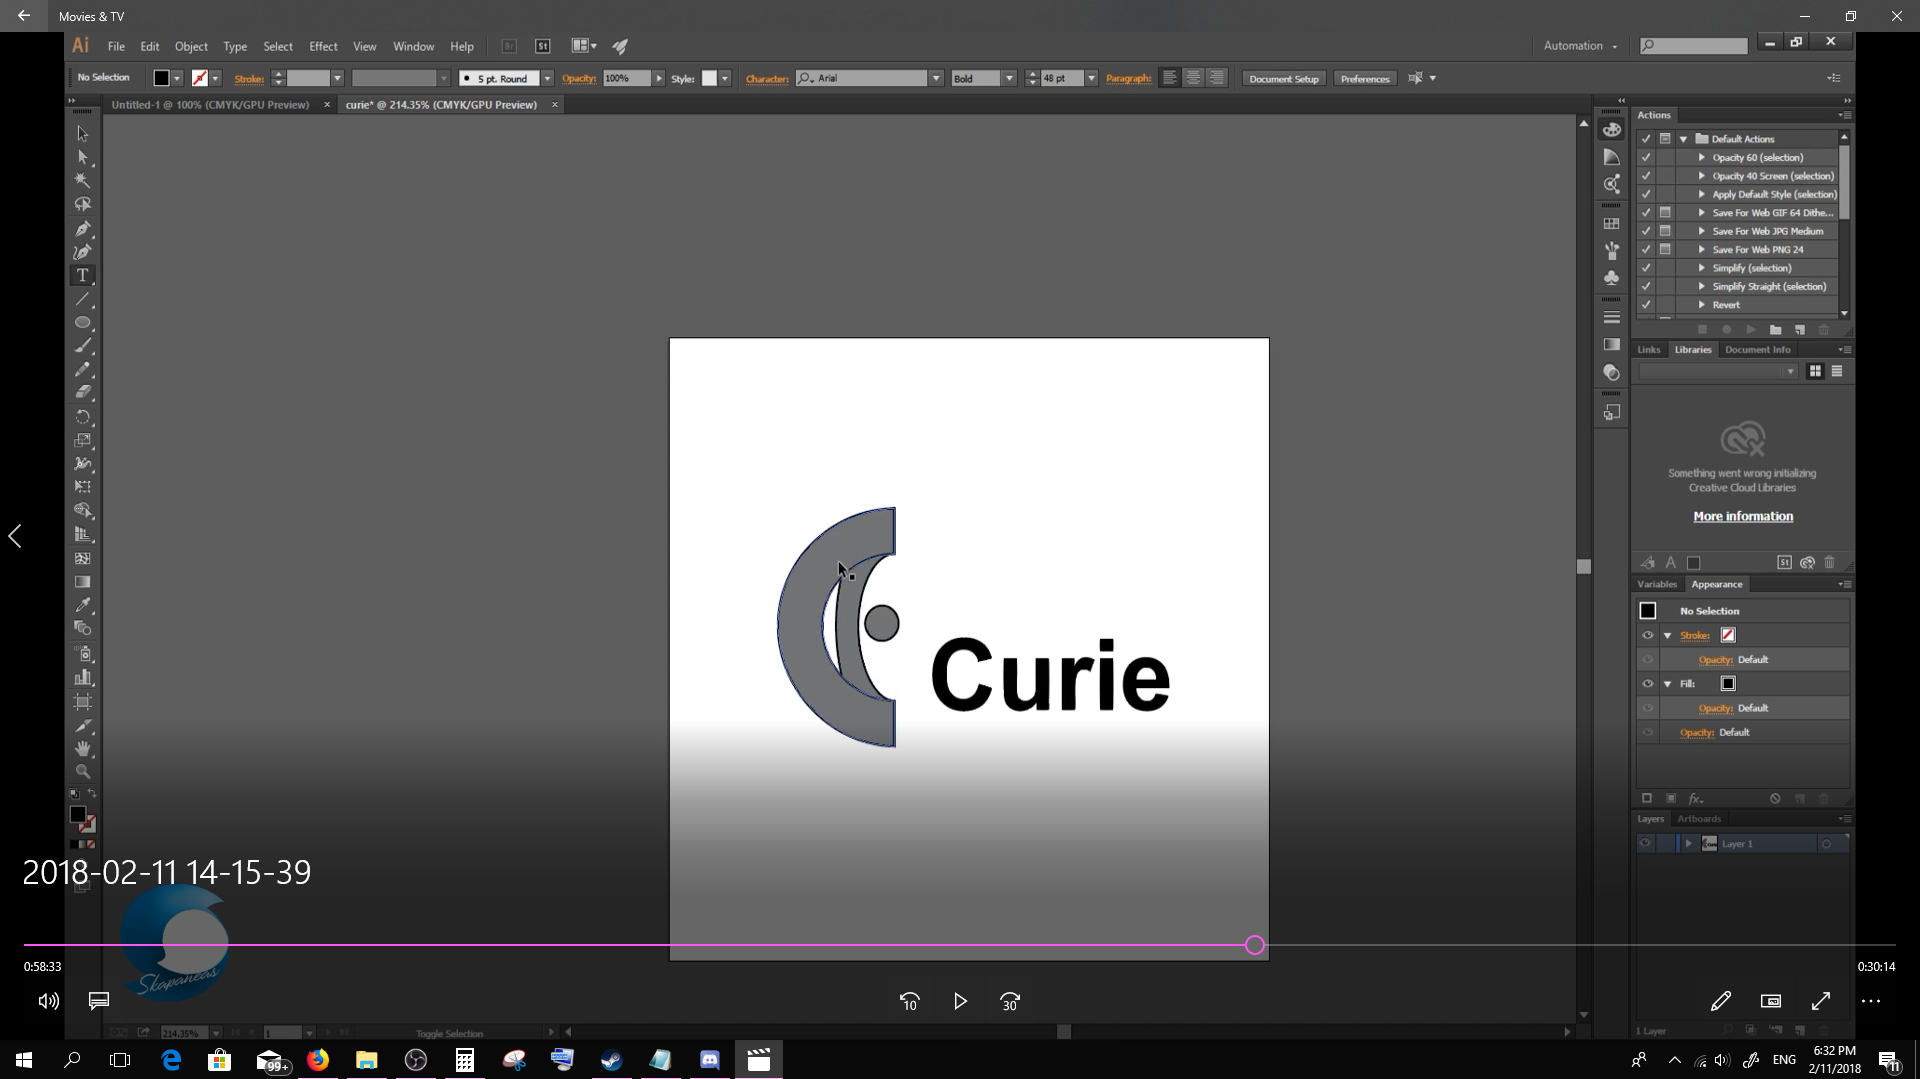The height and width of the screenshot is (1079, 1920).
Task: Open the 5 pt Round brush dropdown
Action: (548, 78)
